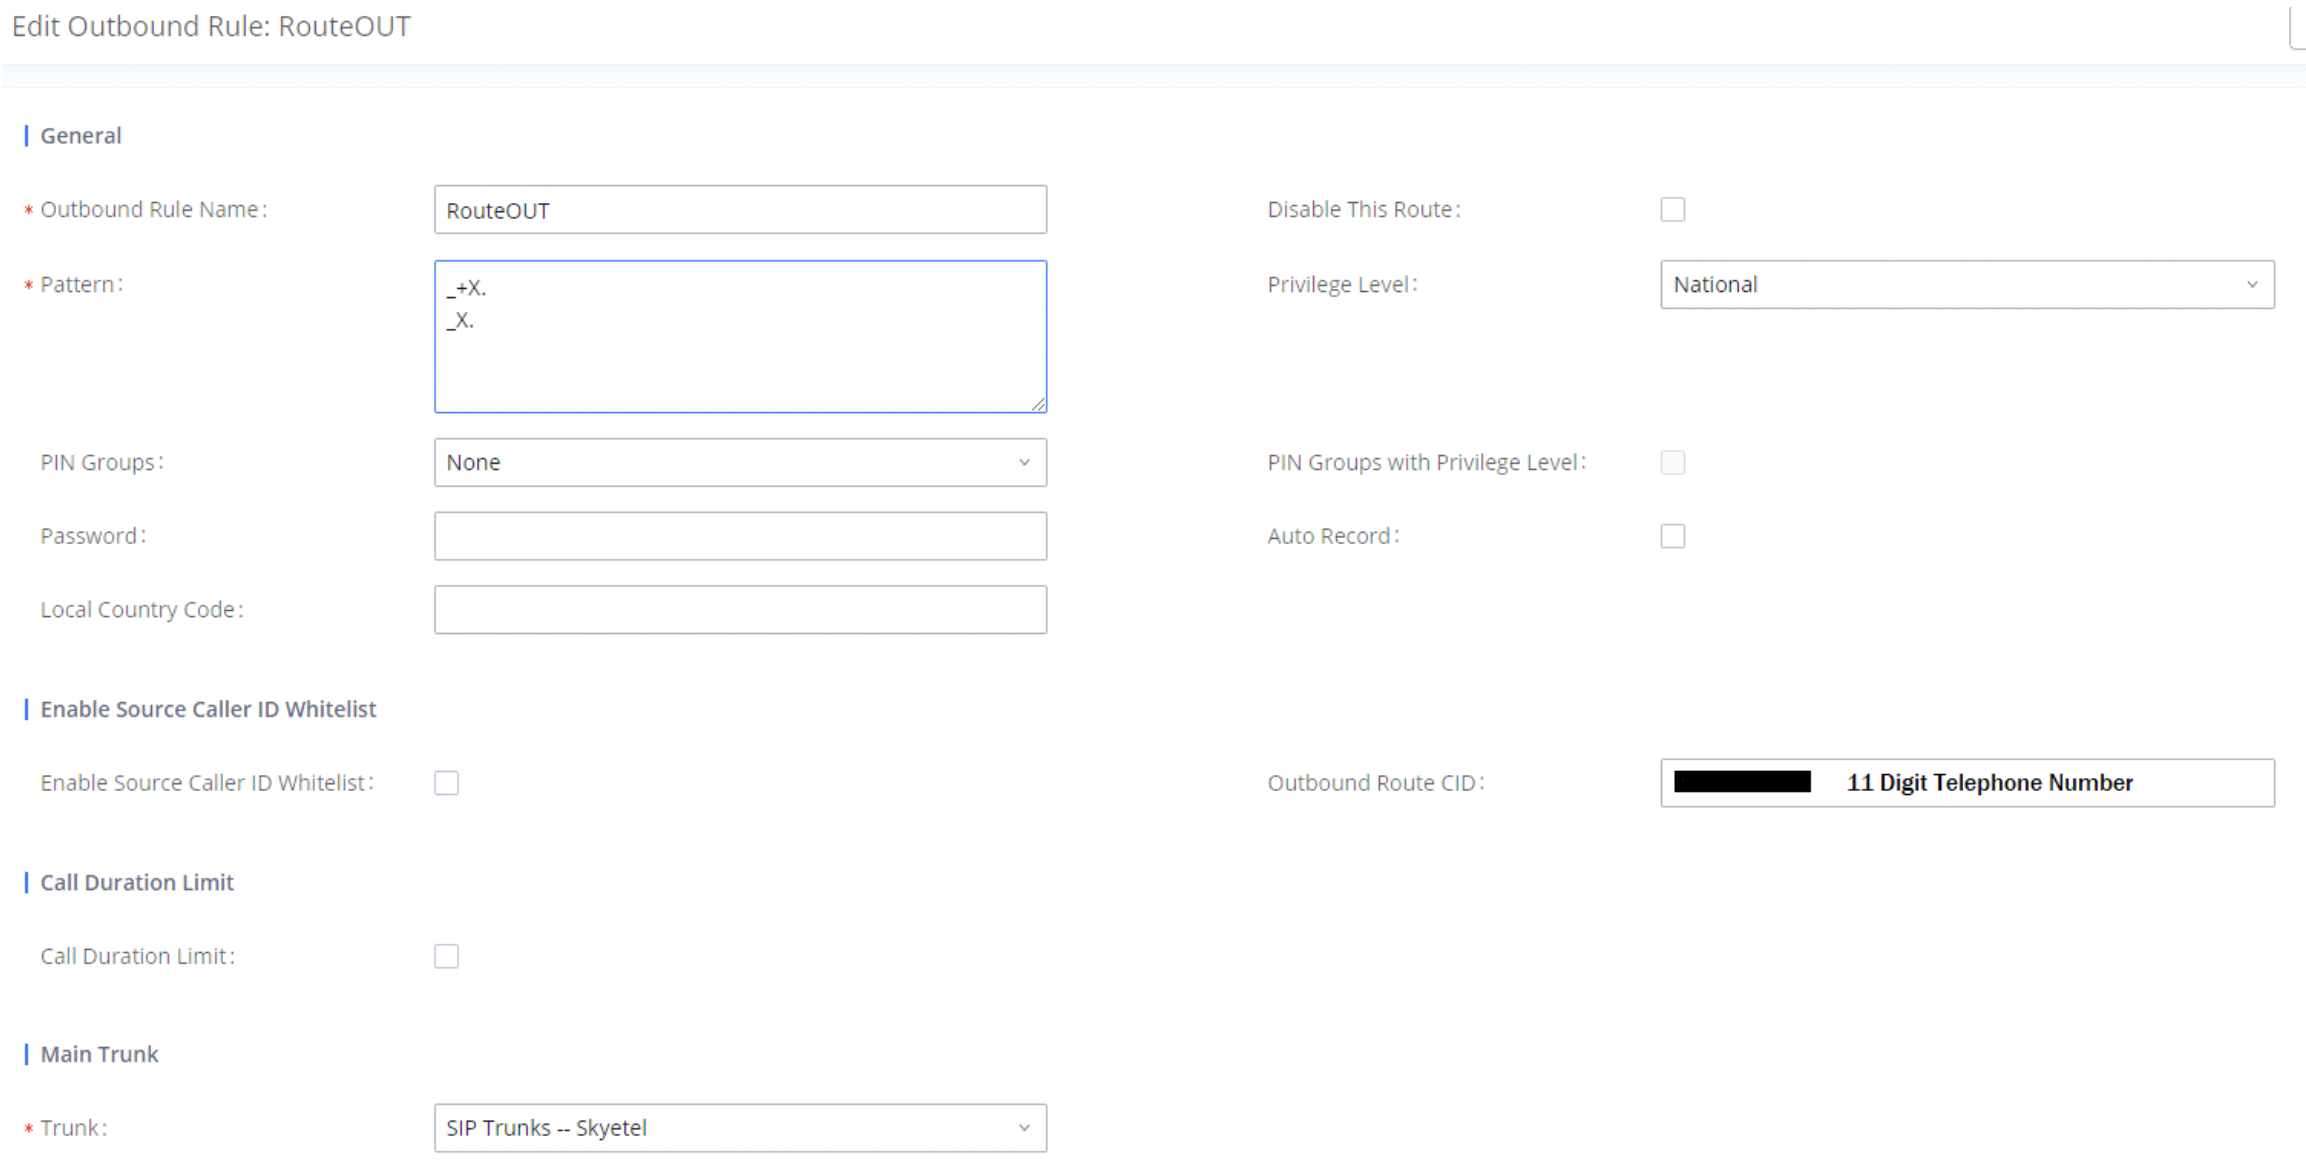This screenshot has height=1168, width=2306.
Task: Click the Local Country Code label
Action: click(142, 610)
